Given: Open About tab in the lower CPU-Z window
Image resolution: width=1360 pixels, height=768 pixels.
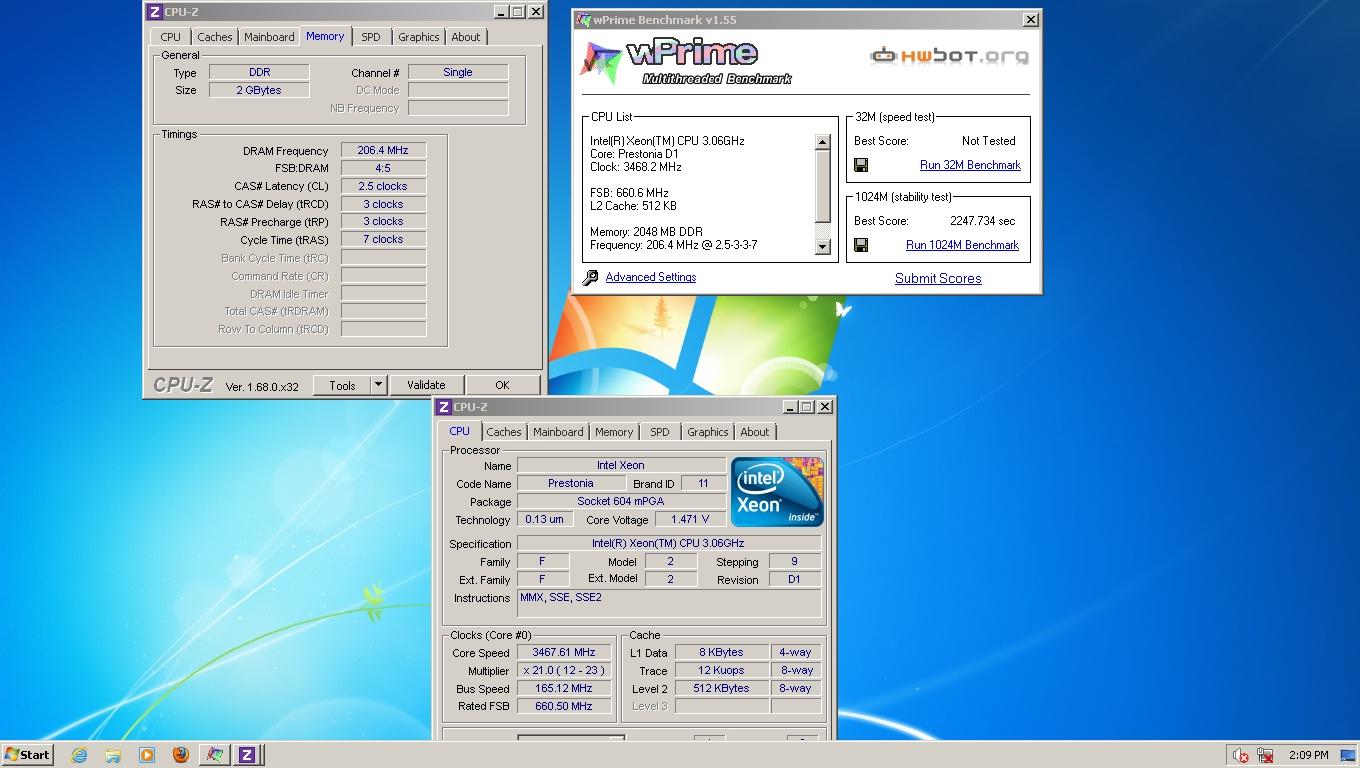Looking at the screenshot, I should pyautogui.click(x=755, y=432).
